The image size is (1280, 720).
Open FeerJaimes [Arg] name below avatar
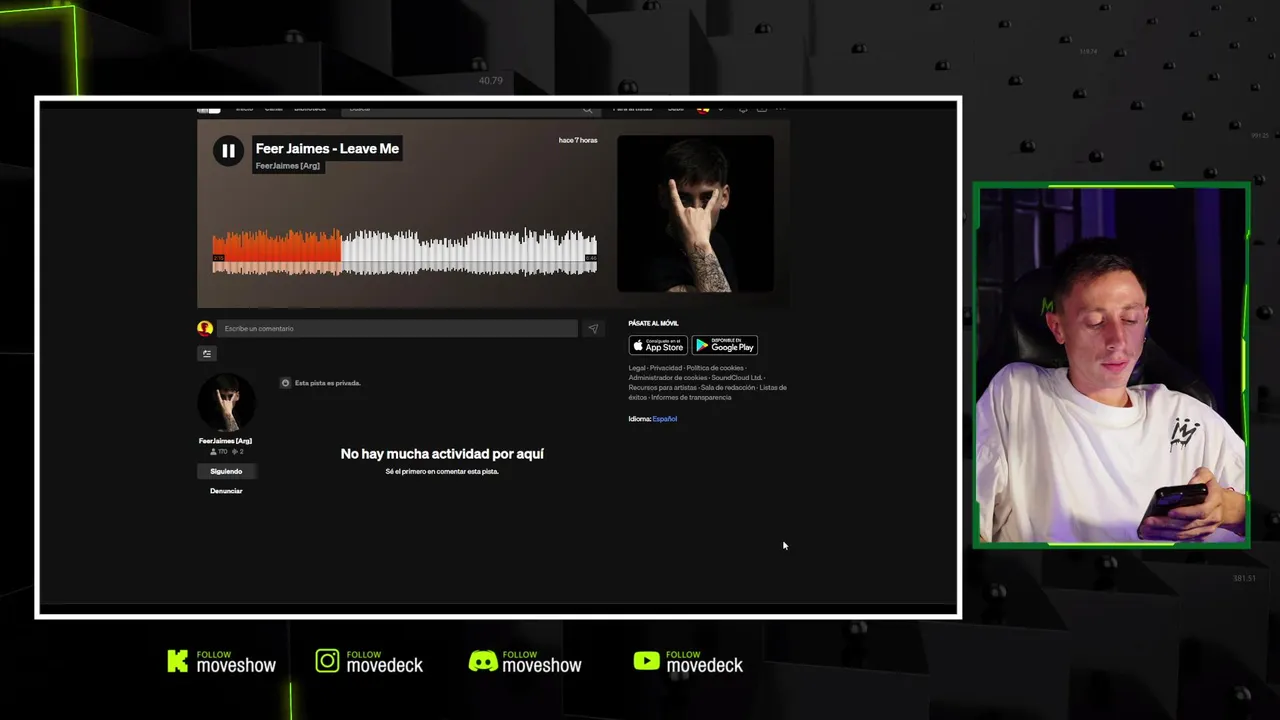tap(225, 441)
